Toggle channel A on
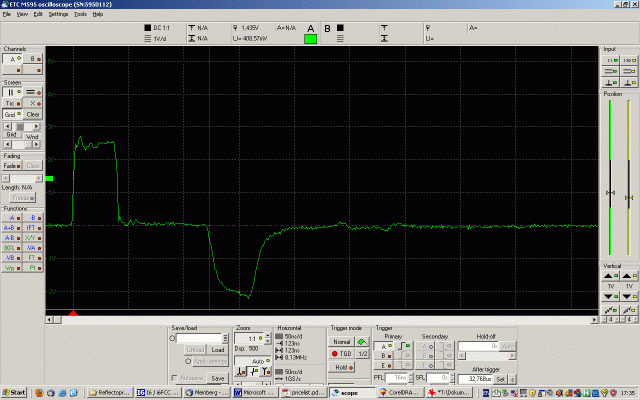The width and height of the screenshot is (640, 400). [x=11, y=59]
